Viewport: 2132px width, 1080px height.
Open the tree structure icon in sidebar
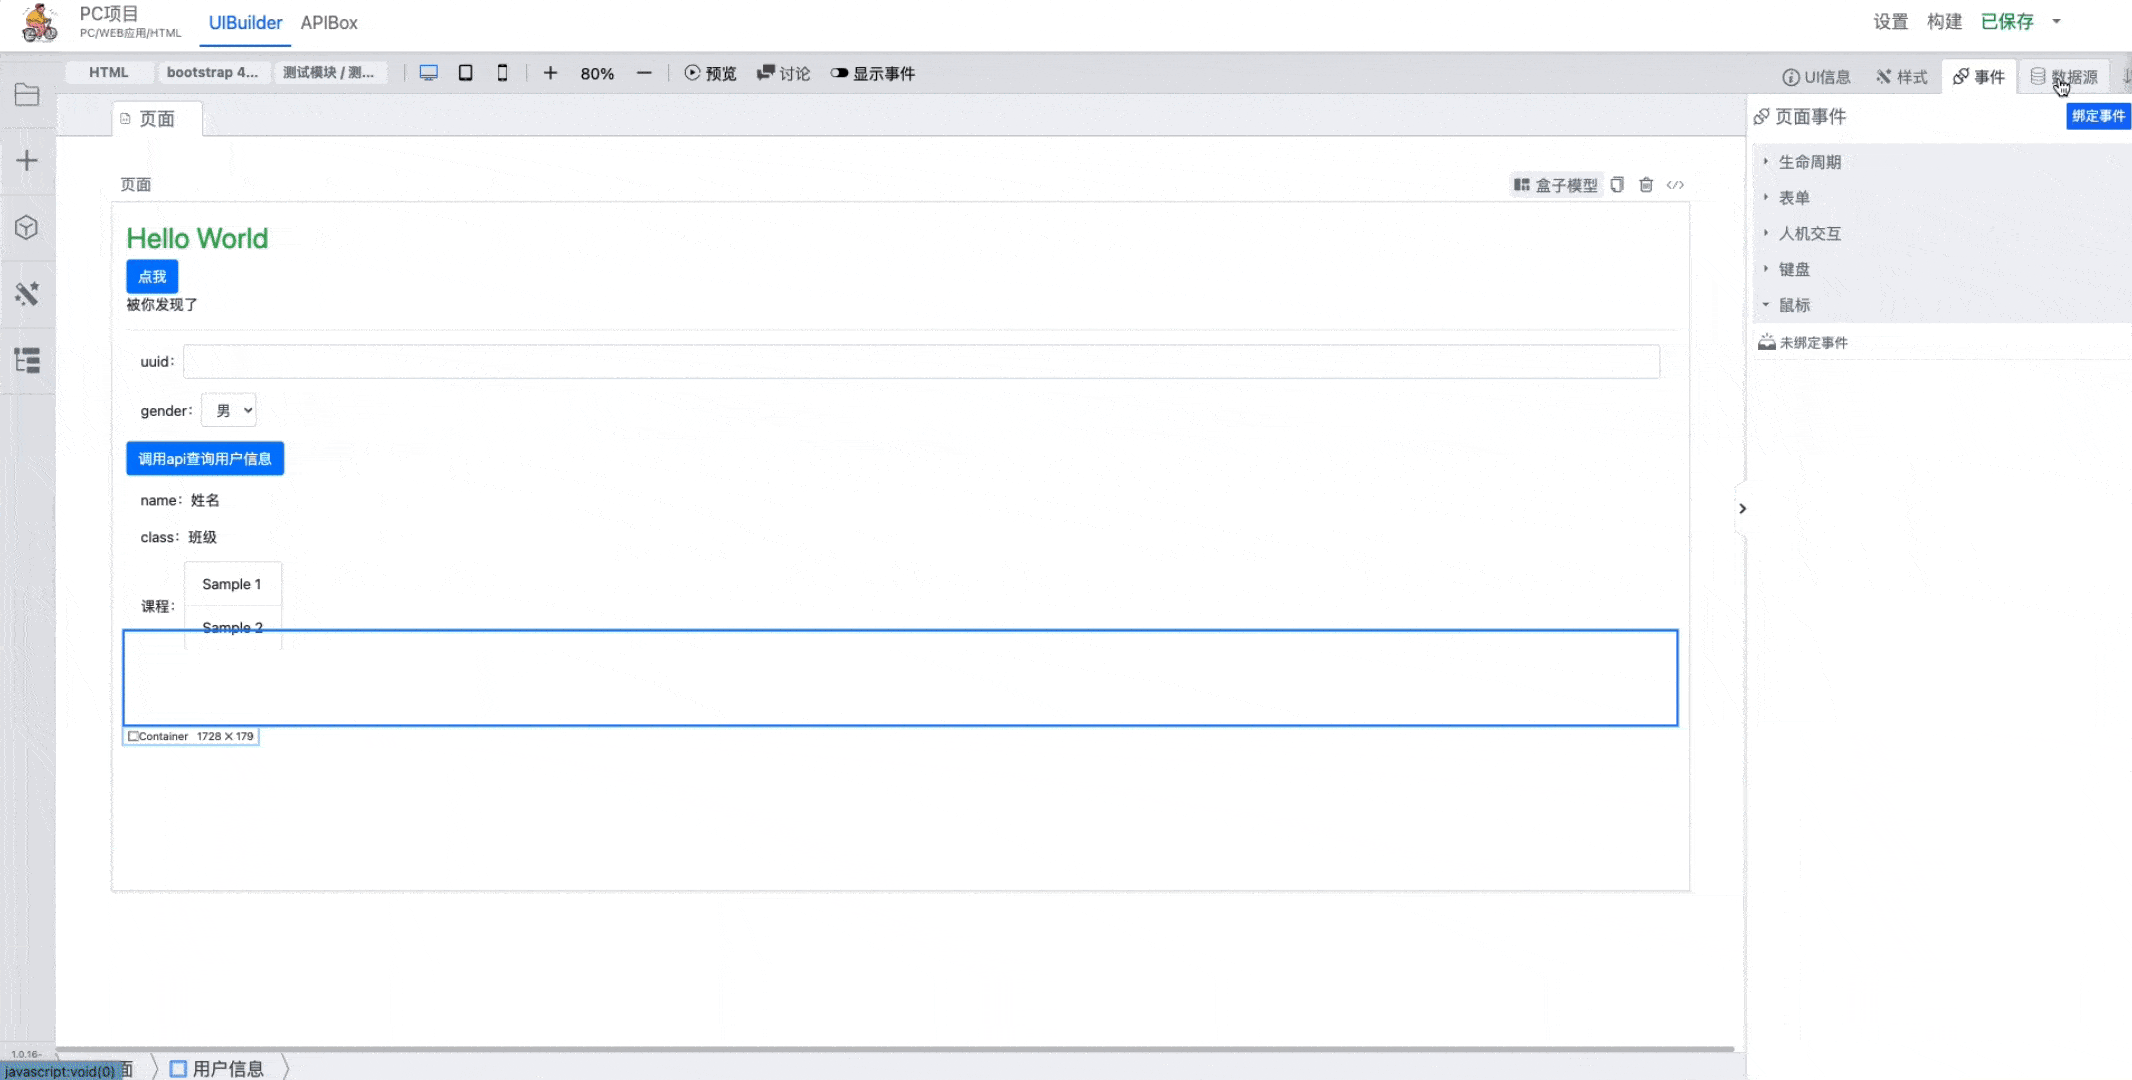(27, 360)
